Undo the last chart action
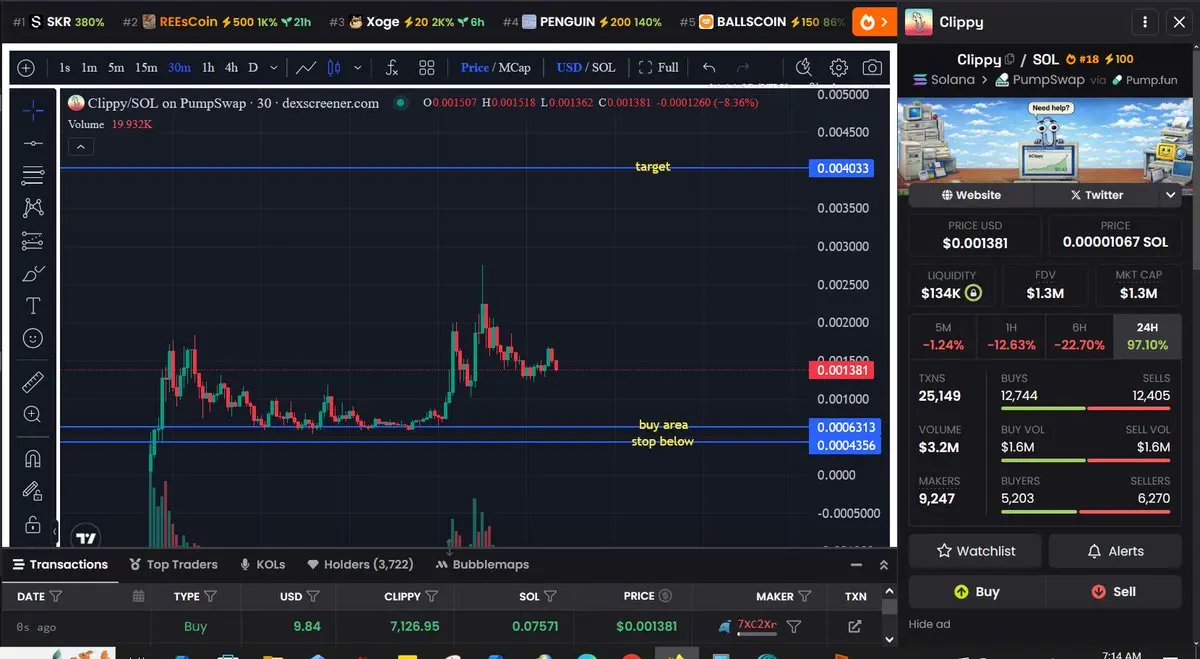 pos(709,68)
